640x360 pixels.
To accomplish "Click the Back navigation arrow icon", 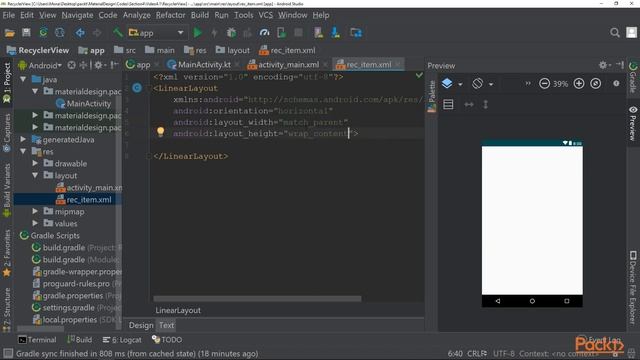I will point(80,33).
